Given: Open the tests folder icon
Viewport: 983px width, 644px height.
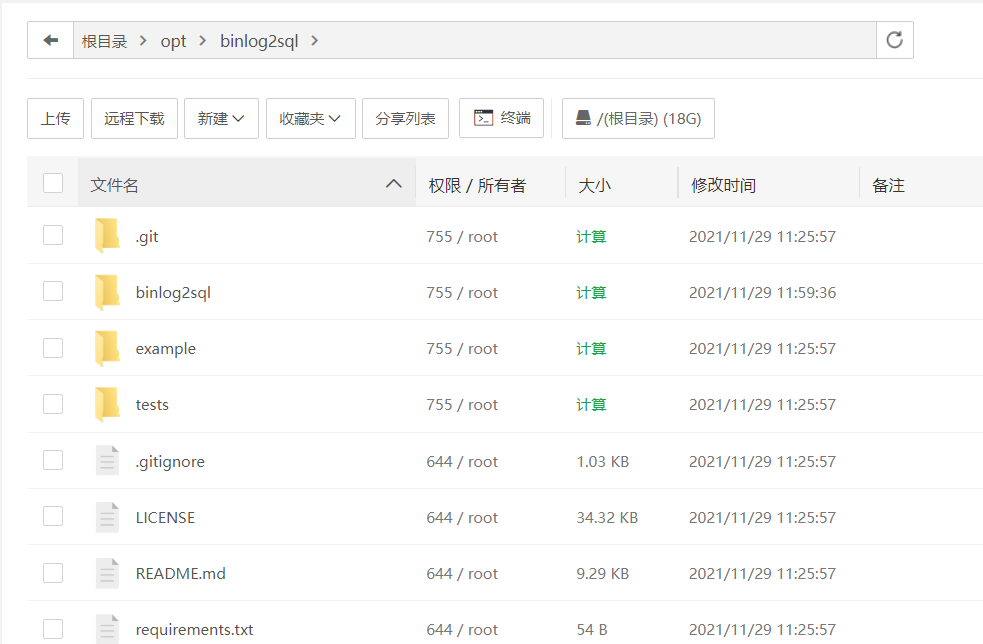Looking at the screenshot, I should 107,404.
